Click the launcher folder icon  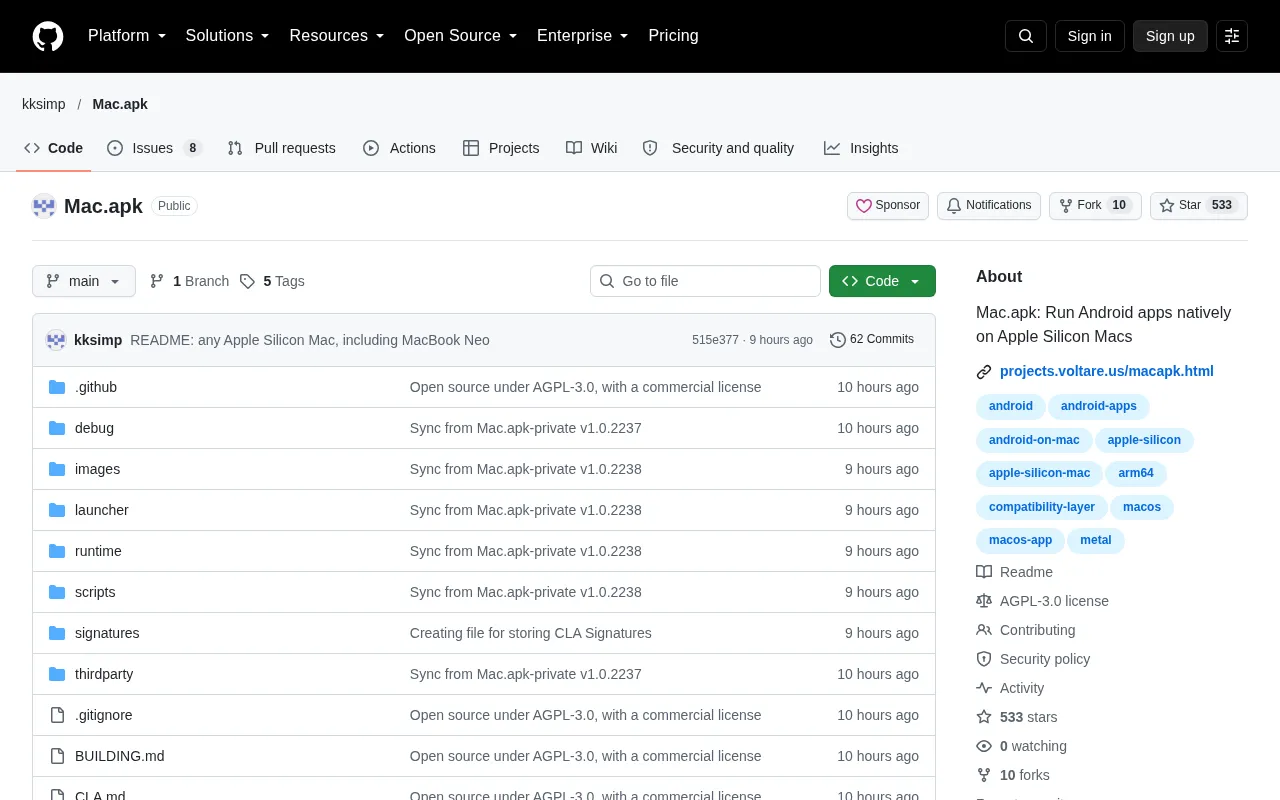point(57,510)
